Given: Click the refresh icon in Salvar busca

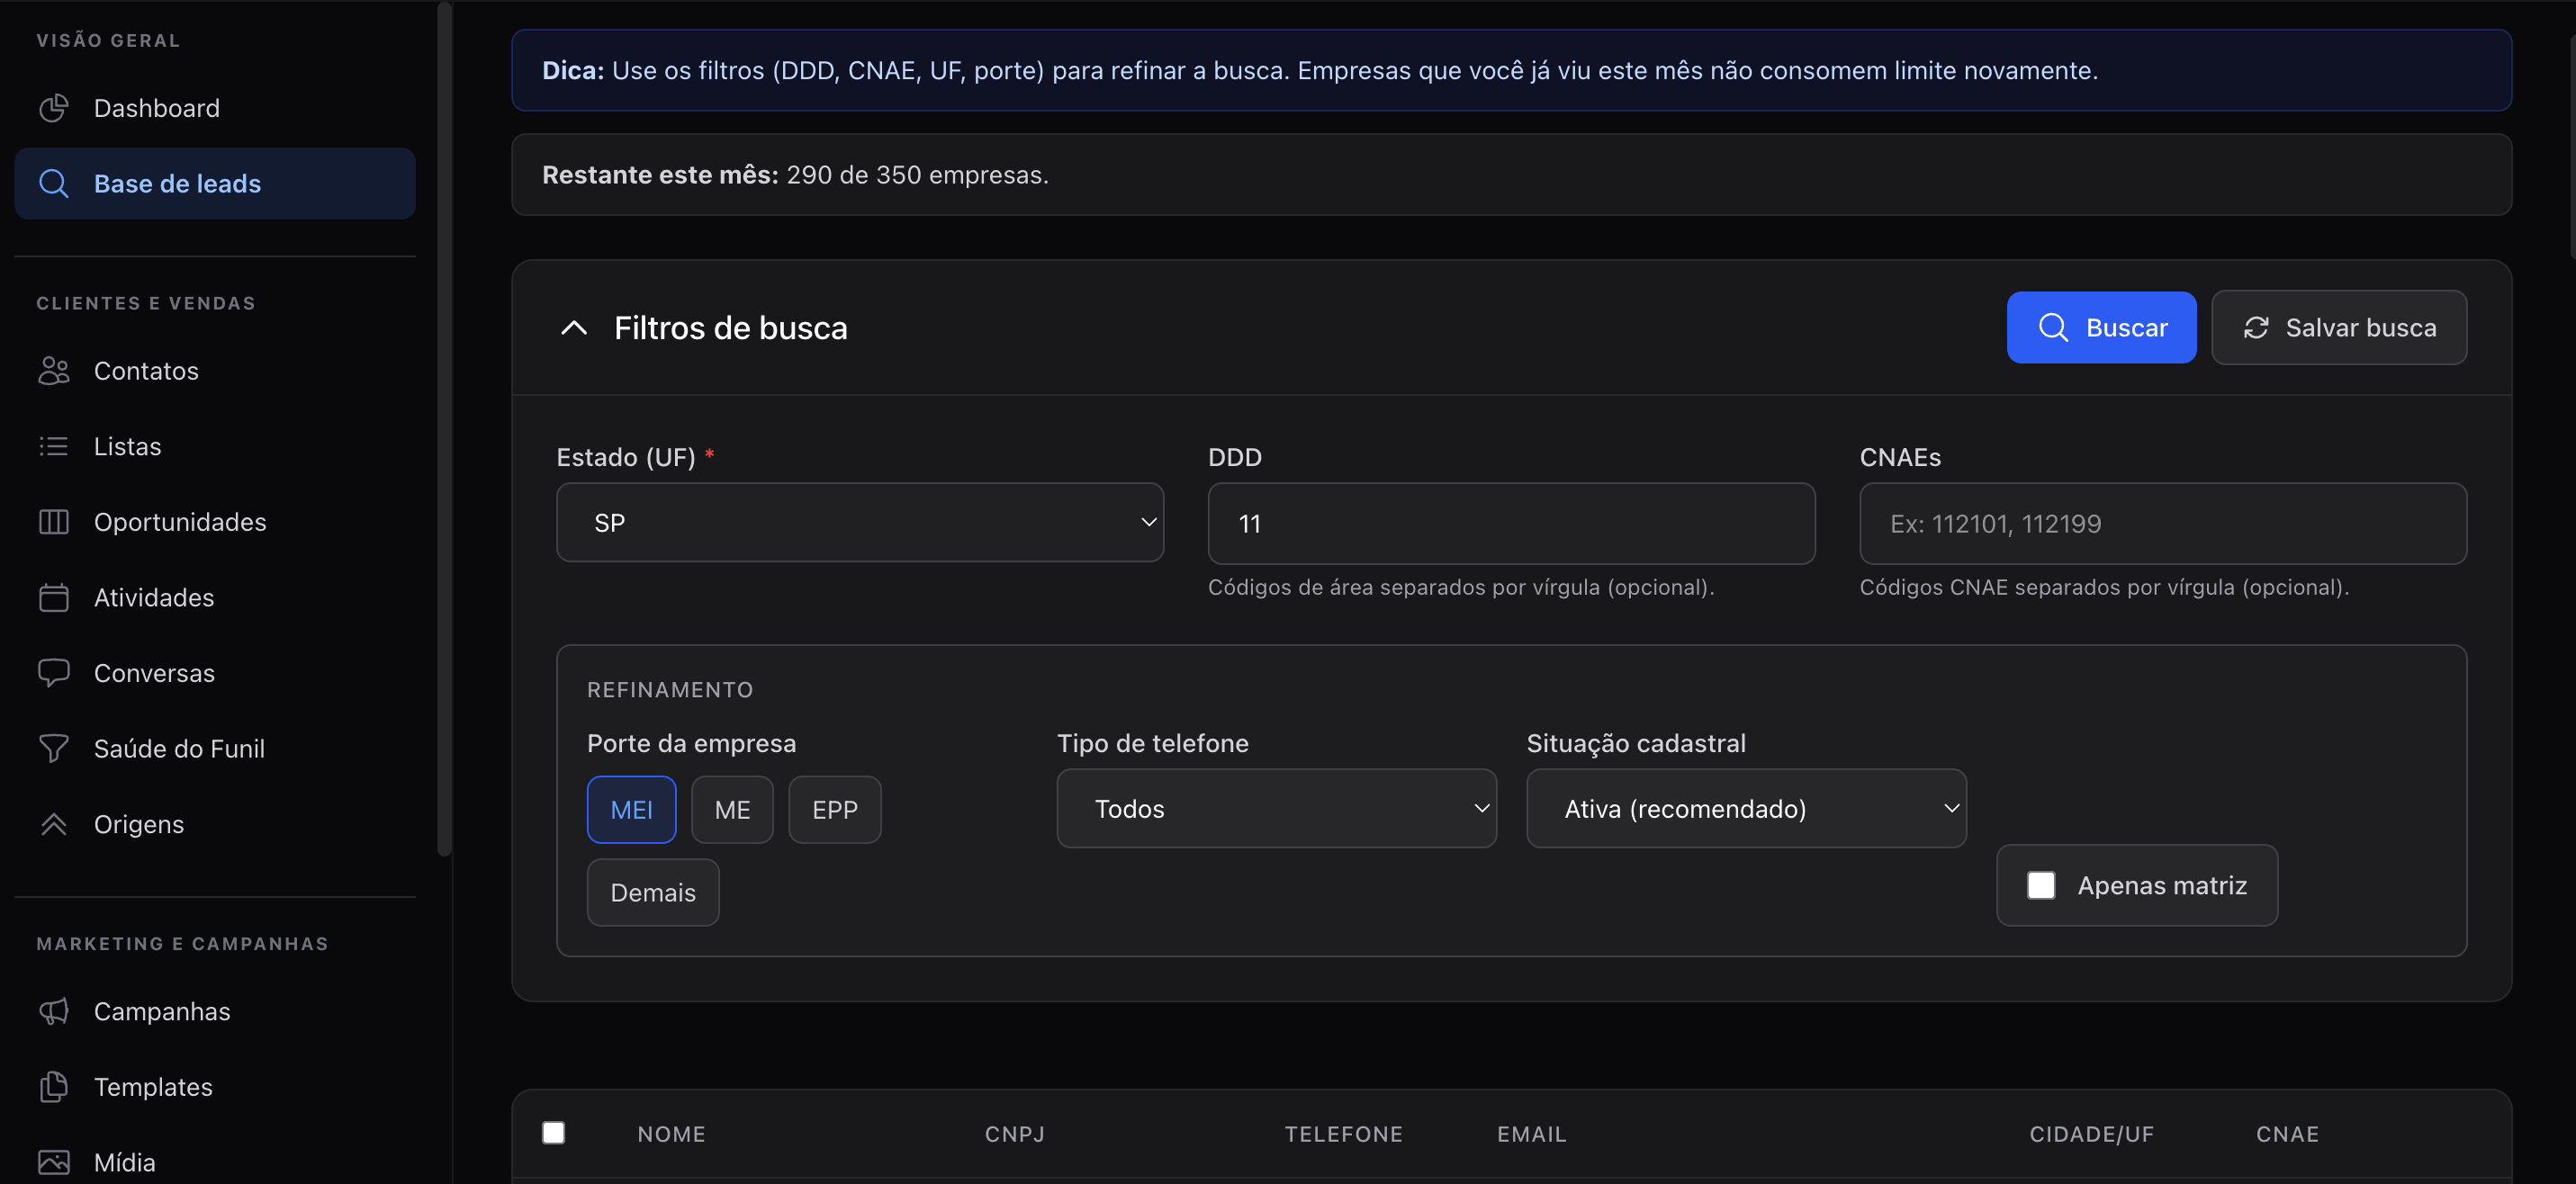Looking at the screenshot, I should [x=2256, y=327].
